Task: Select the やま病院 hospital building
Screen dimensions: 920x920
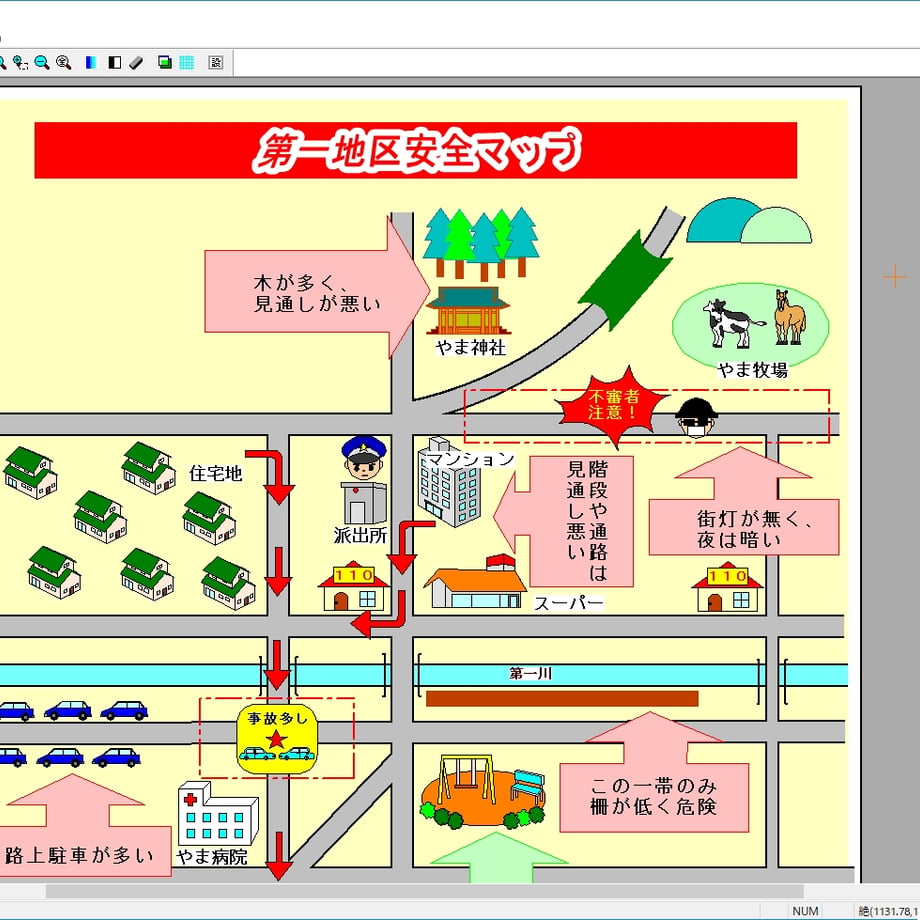Action: point(218,813)
